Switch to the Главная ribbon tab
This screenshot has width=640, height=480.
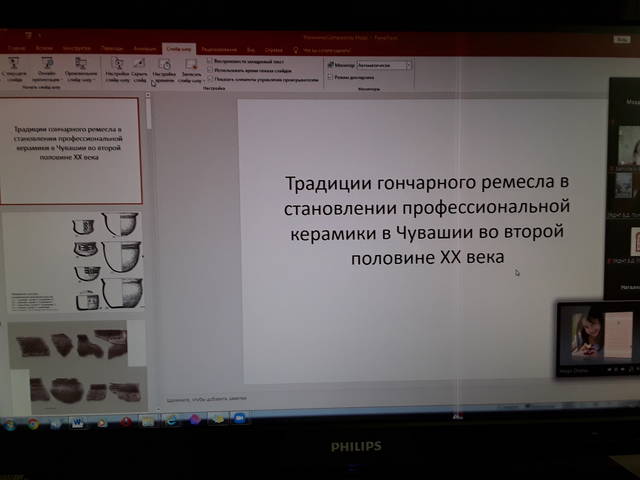click(17, 48)
